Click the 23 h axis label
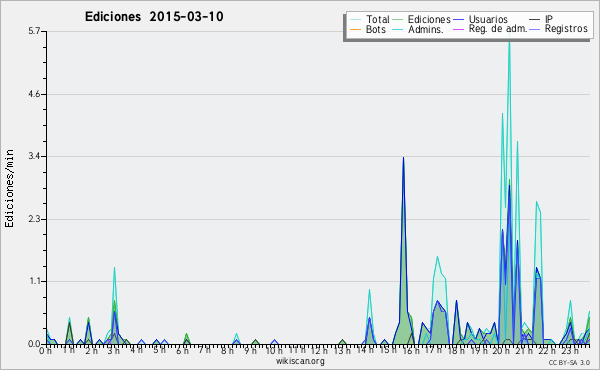600x370 pixels. (x=570, y=351)
